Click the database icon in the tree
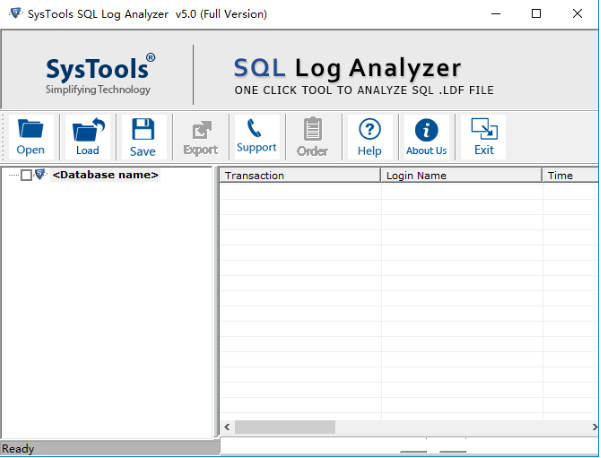The image size is (601, 458). tap(41, 175)
